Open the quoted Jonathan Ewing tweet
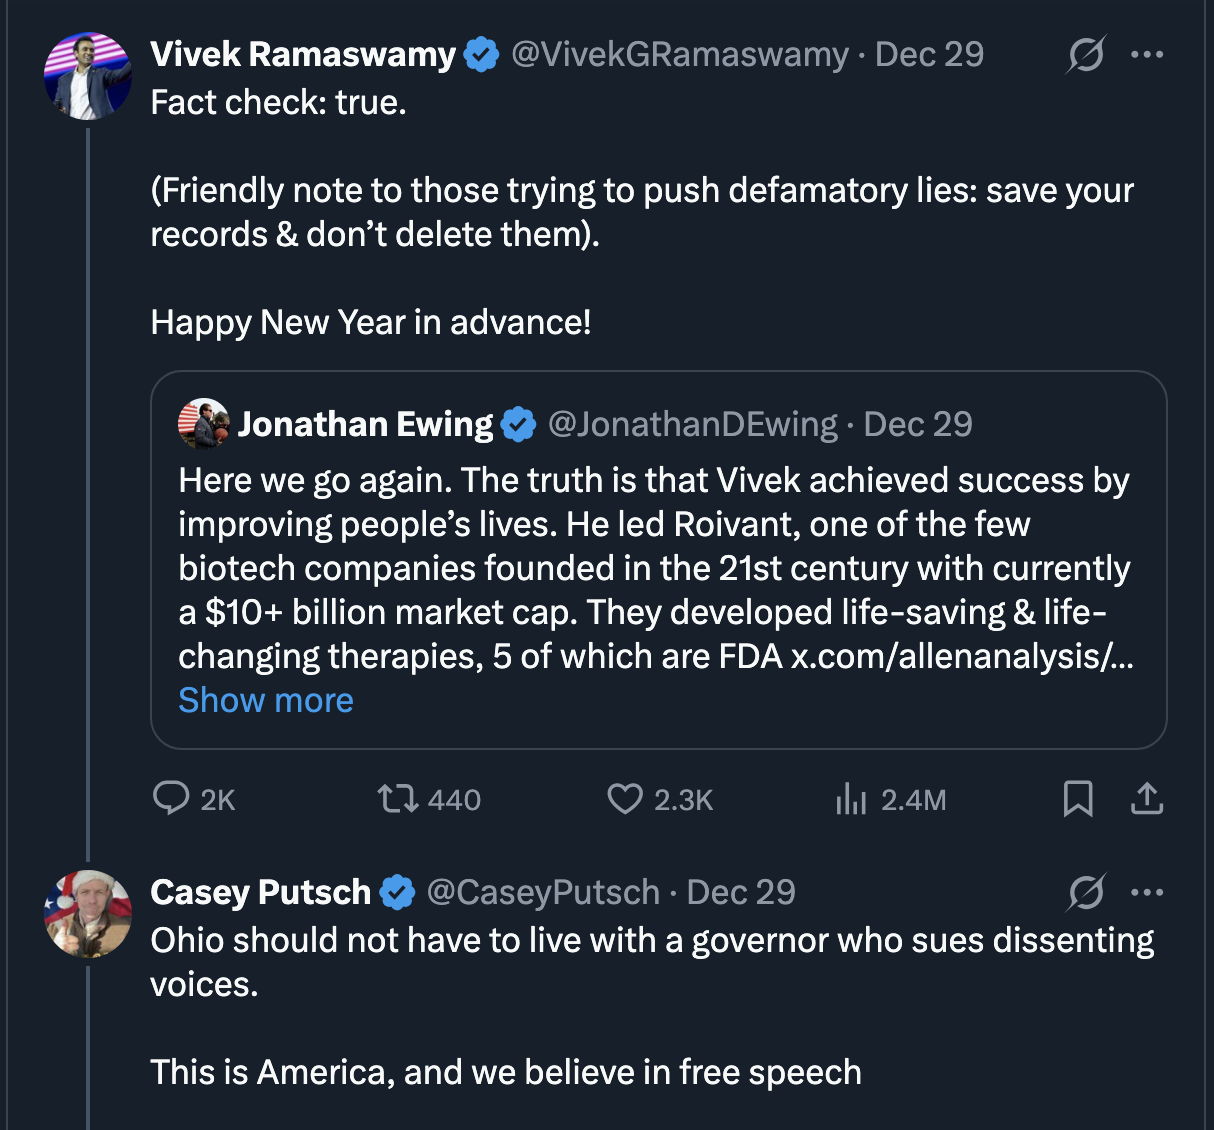This screenshot has width=1214, height=1130. [658, 568]
